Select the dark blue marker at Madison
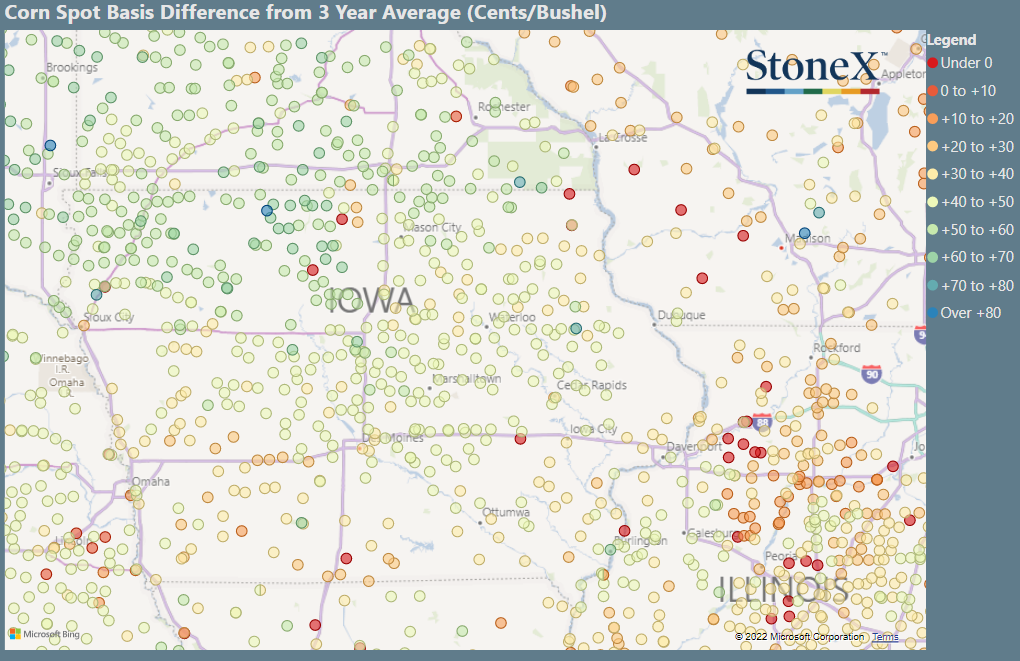This screenshot has height=661, width=1020. [x=805, y=233]
